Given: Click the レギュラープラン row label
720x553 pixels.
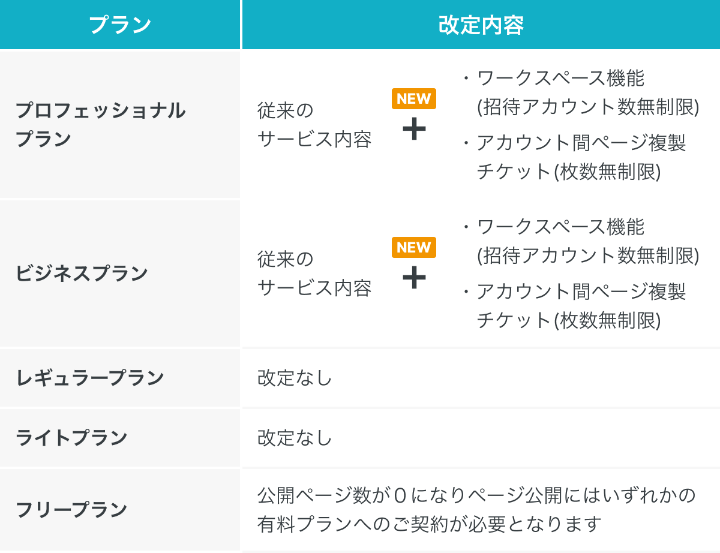Looking at the screenshot, I should tap(90, 378).
